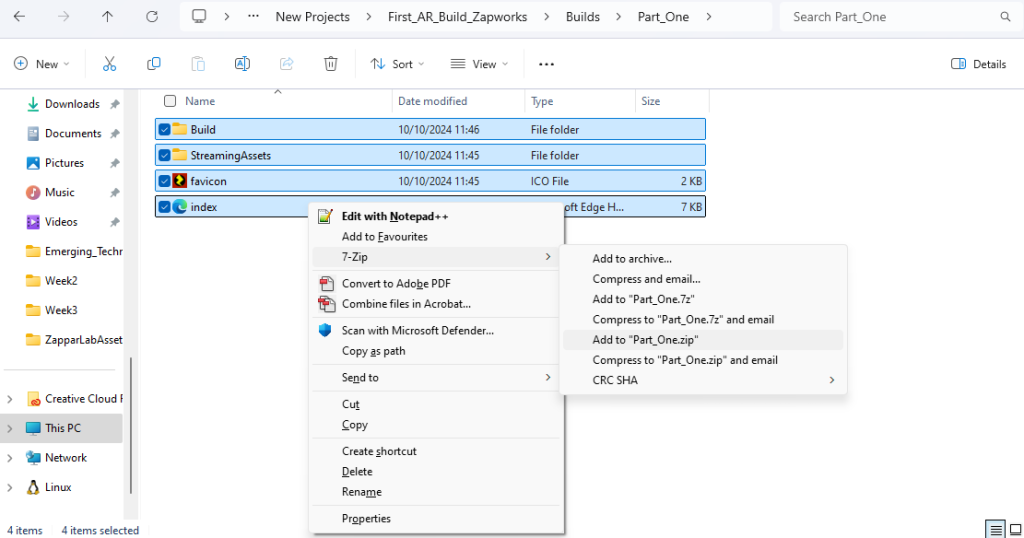
Task: Click the Cut scissors icon in toolbar
Action: coord(110,64)
